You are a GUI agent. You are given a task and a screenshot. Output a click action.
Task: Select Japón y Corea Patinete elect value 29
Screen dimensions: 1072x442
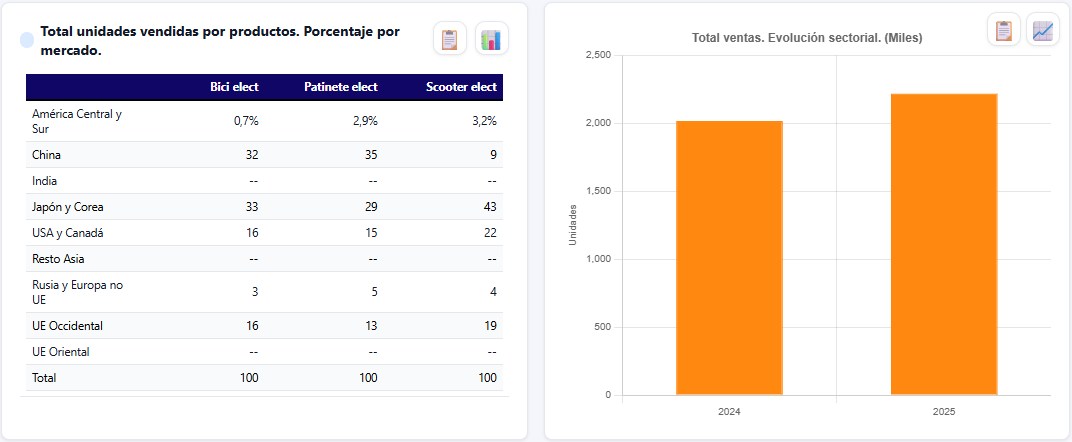click(x=371, y=207)
